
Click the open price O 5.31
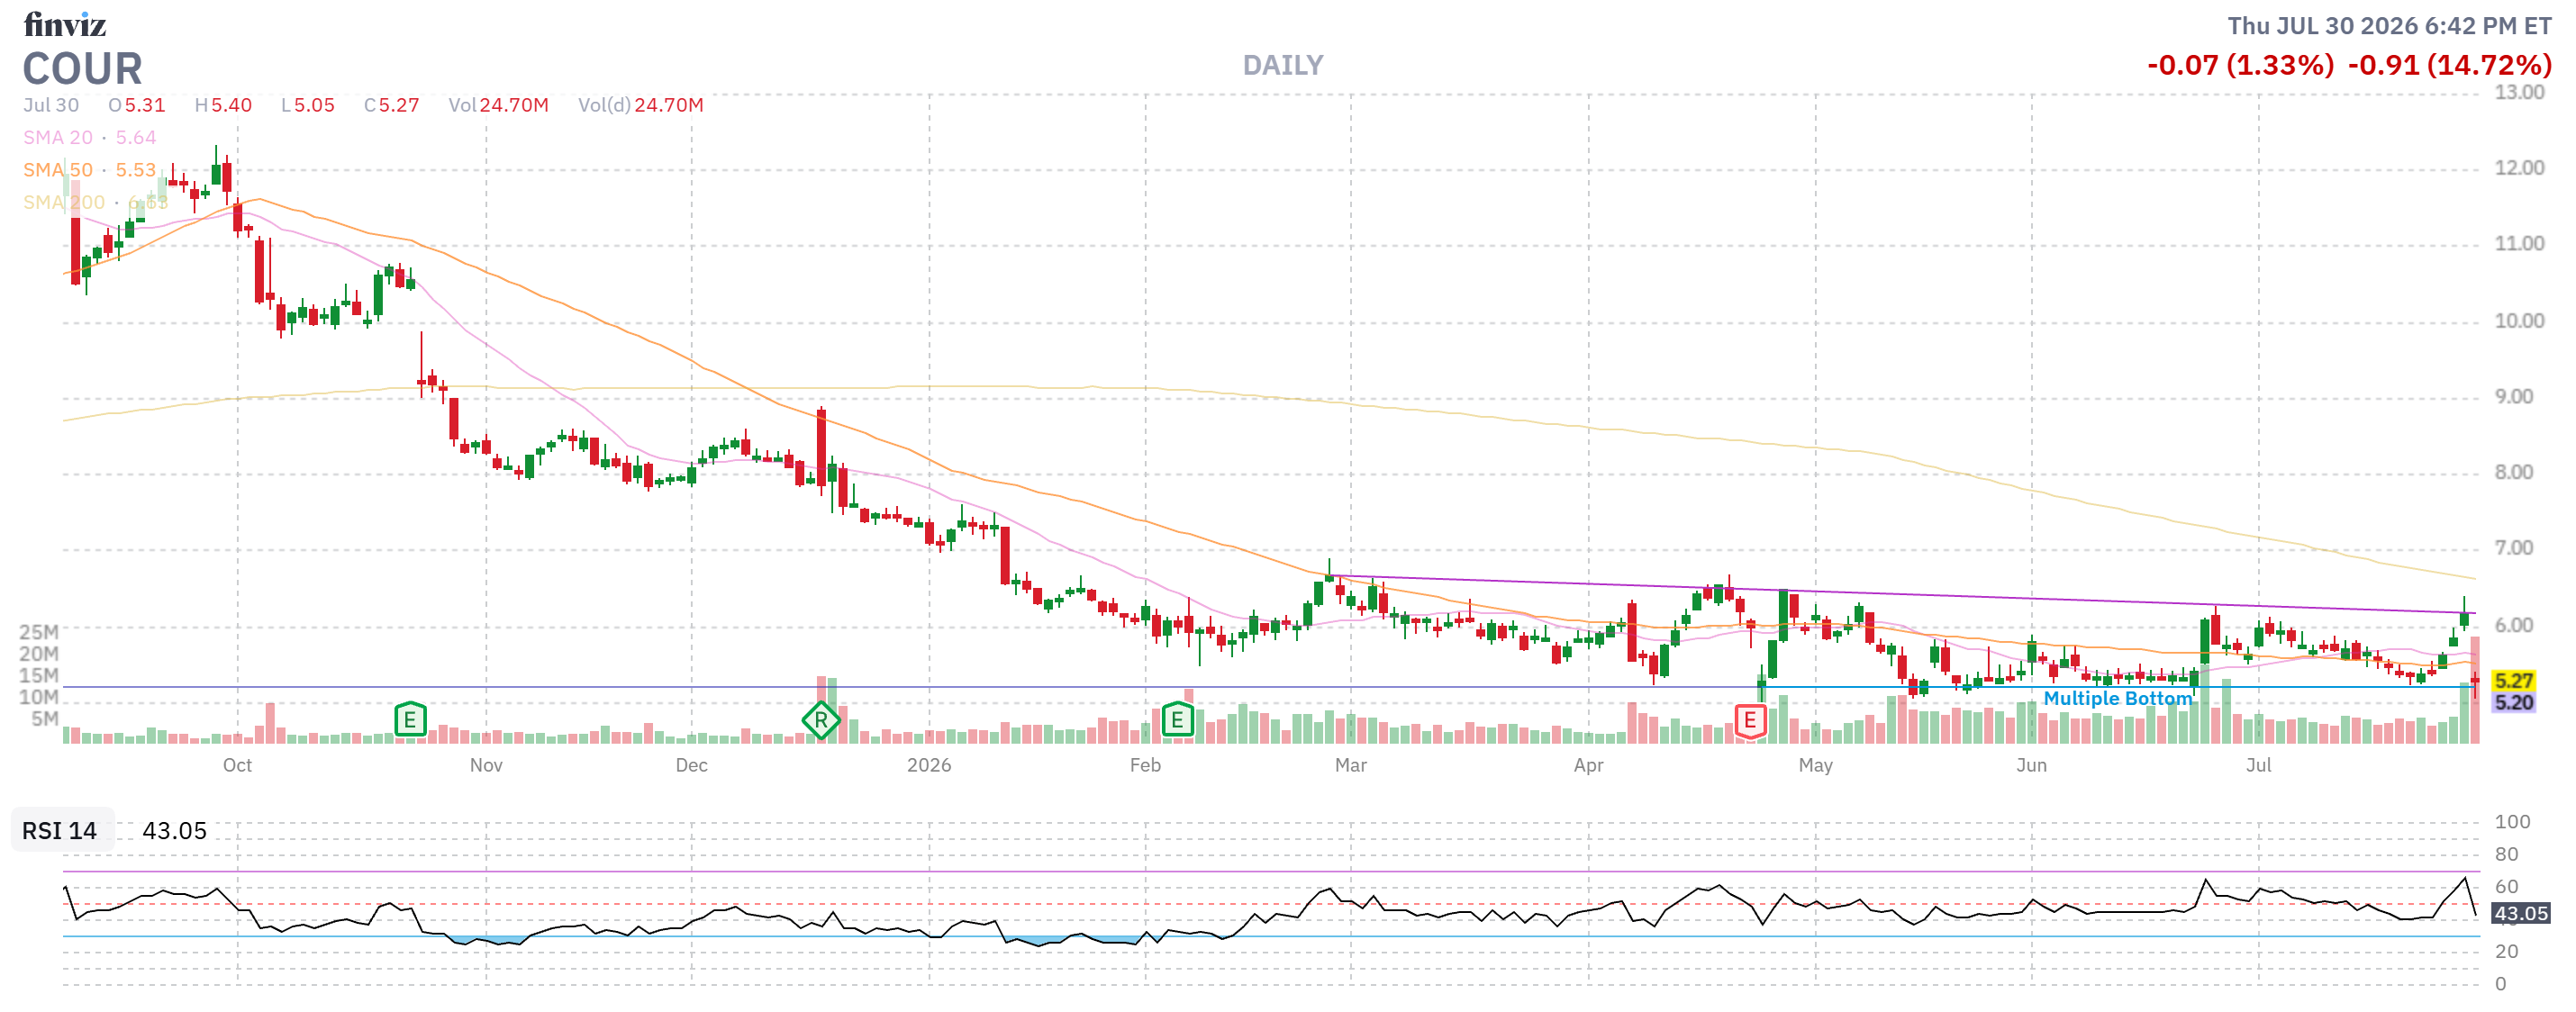[137, 105]
